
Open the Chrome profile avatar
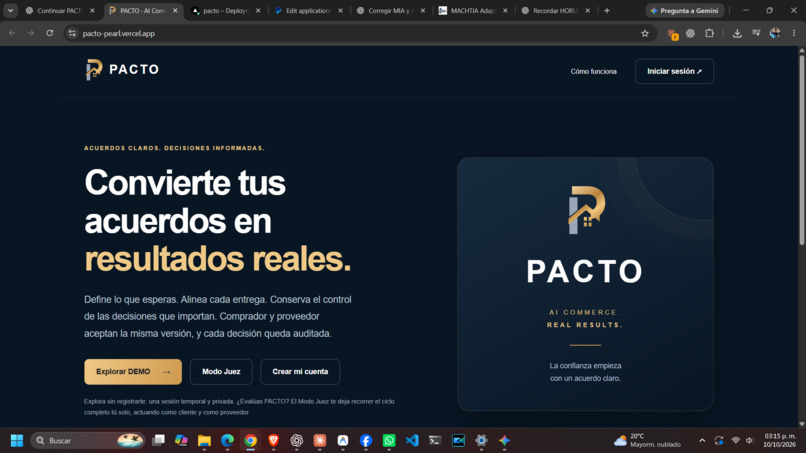tap(775, 33)
